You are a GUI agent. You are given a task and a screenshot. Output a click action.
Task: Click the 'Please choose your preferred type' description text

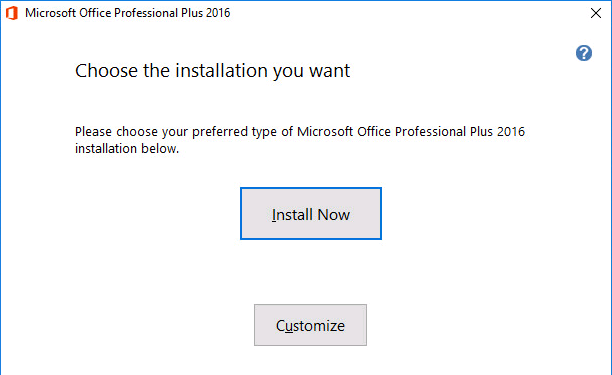pos(300,140)
